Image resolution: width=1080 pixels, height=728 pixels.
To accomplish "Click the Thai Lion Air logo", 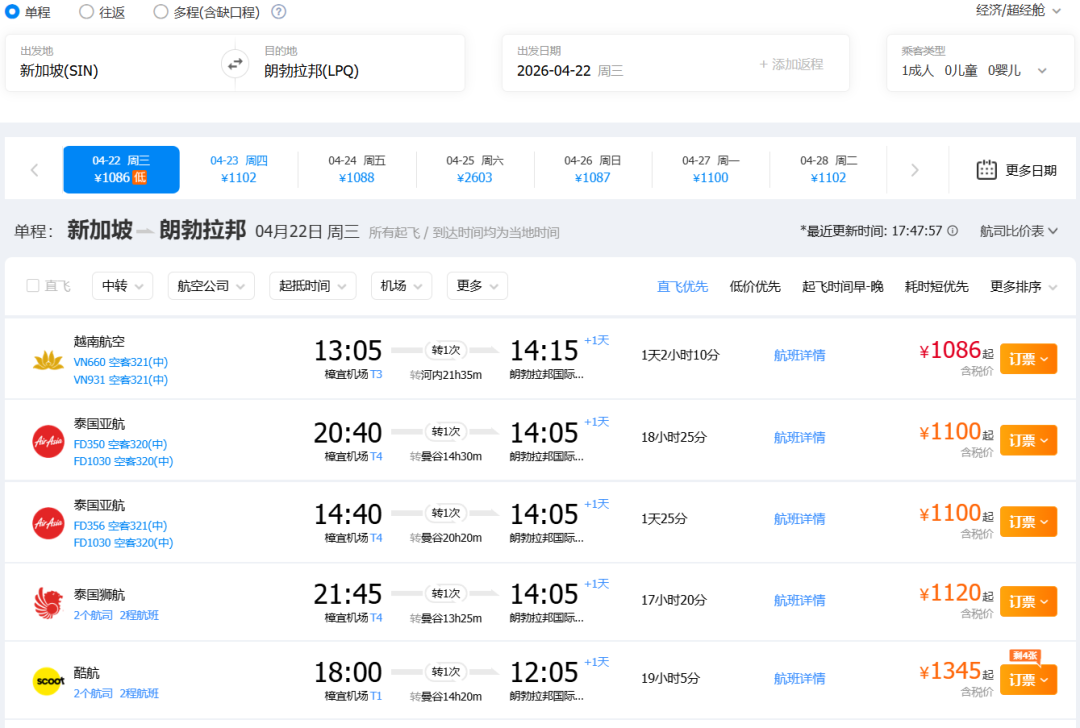I will tap(48, 602).
